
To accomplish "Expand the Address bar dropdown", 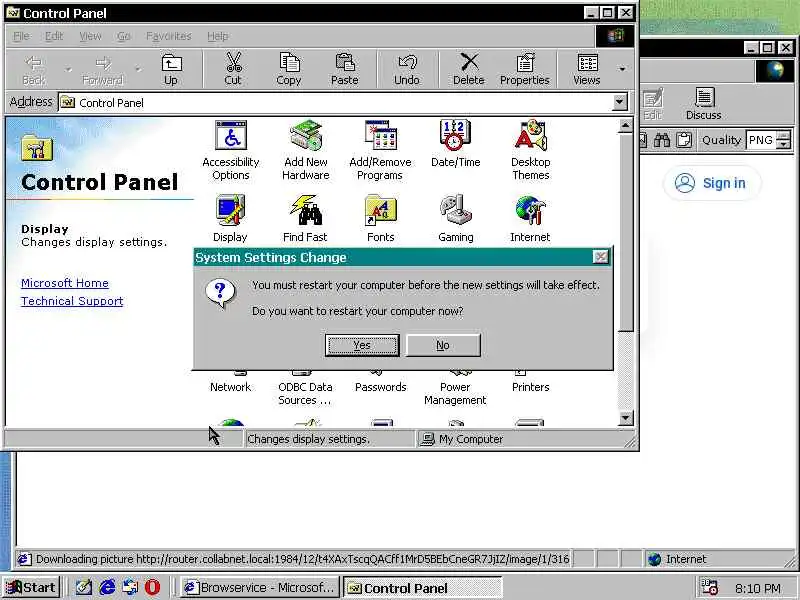I will (619, 102).
